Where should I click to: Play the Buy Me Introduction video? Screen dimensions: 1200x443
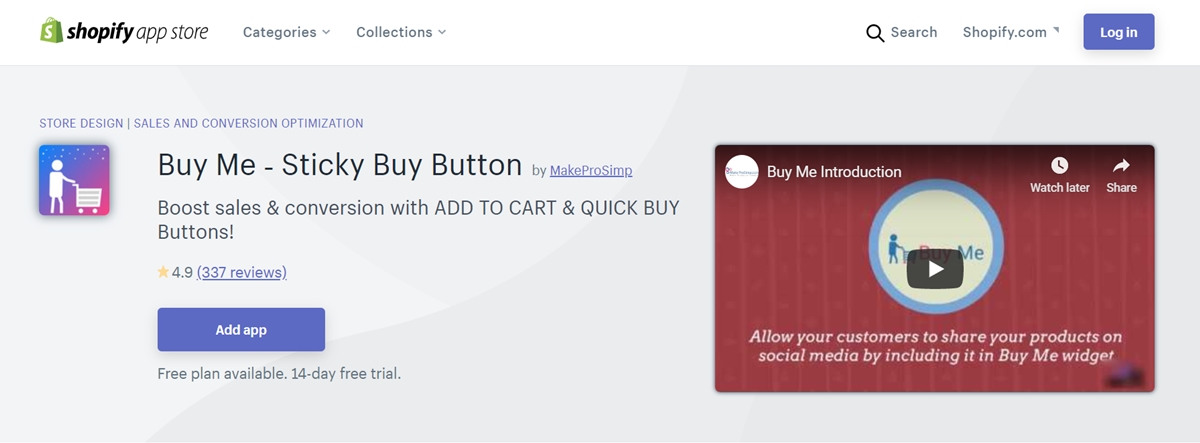(935, 268)
